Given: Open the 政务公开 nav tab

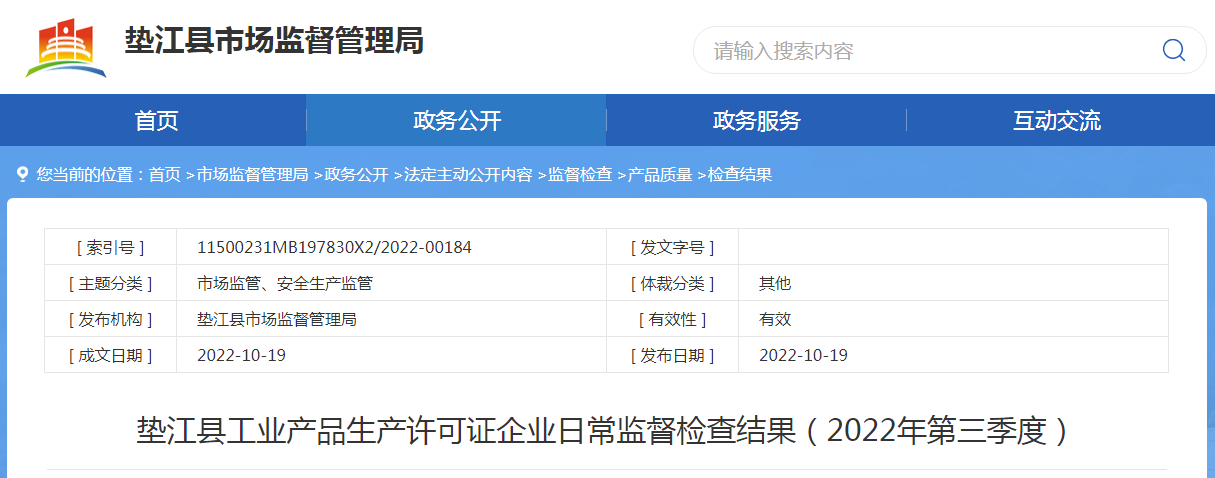Looking at the screenshot, I should click(456, 121).
